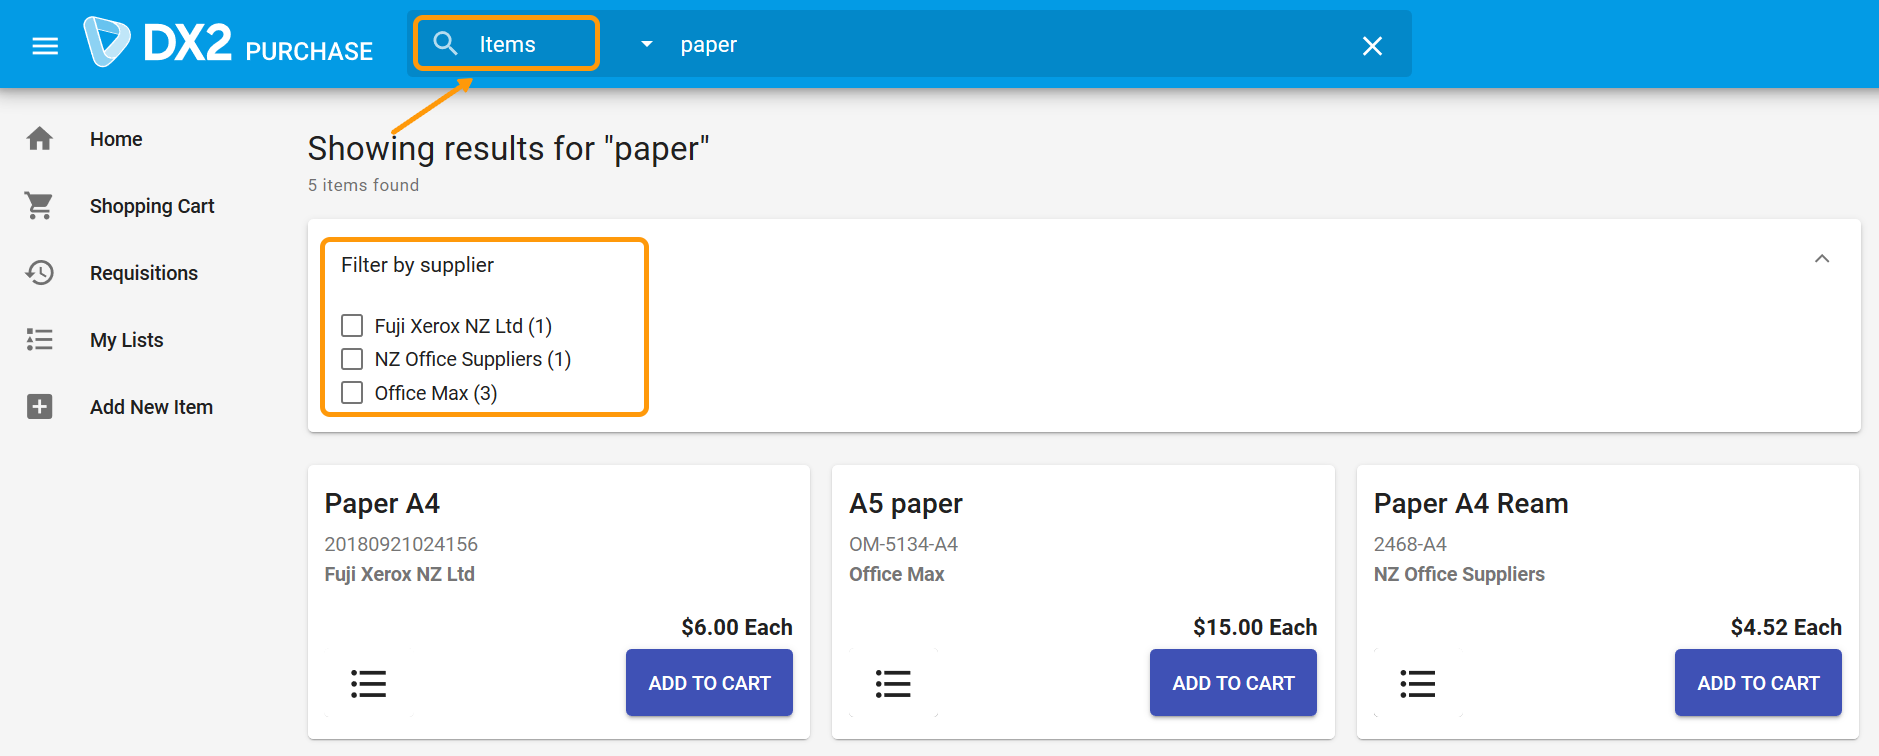Tick the Fuji Xerox NZ Ltd checkbox

(x=352, y=326)
